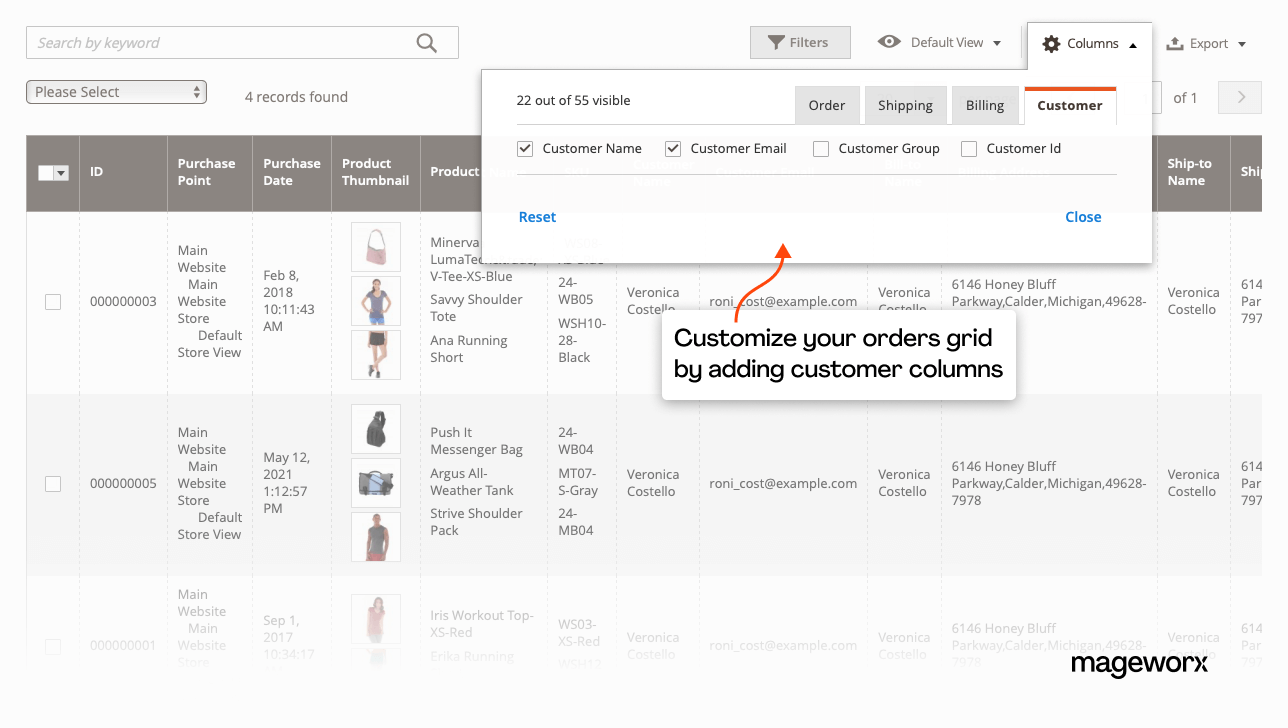Select the row checkbox for order 000000005
Image resolution: width=1288 pixels, height=728 pixels.
tap(53, 484)
